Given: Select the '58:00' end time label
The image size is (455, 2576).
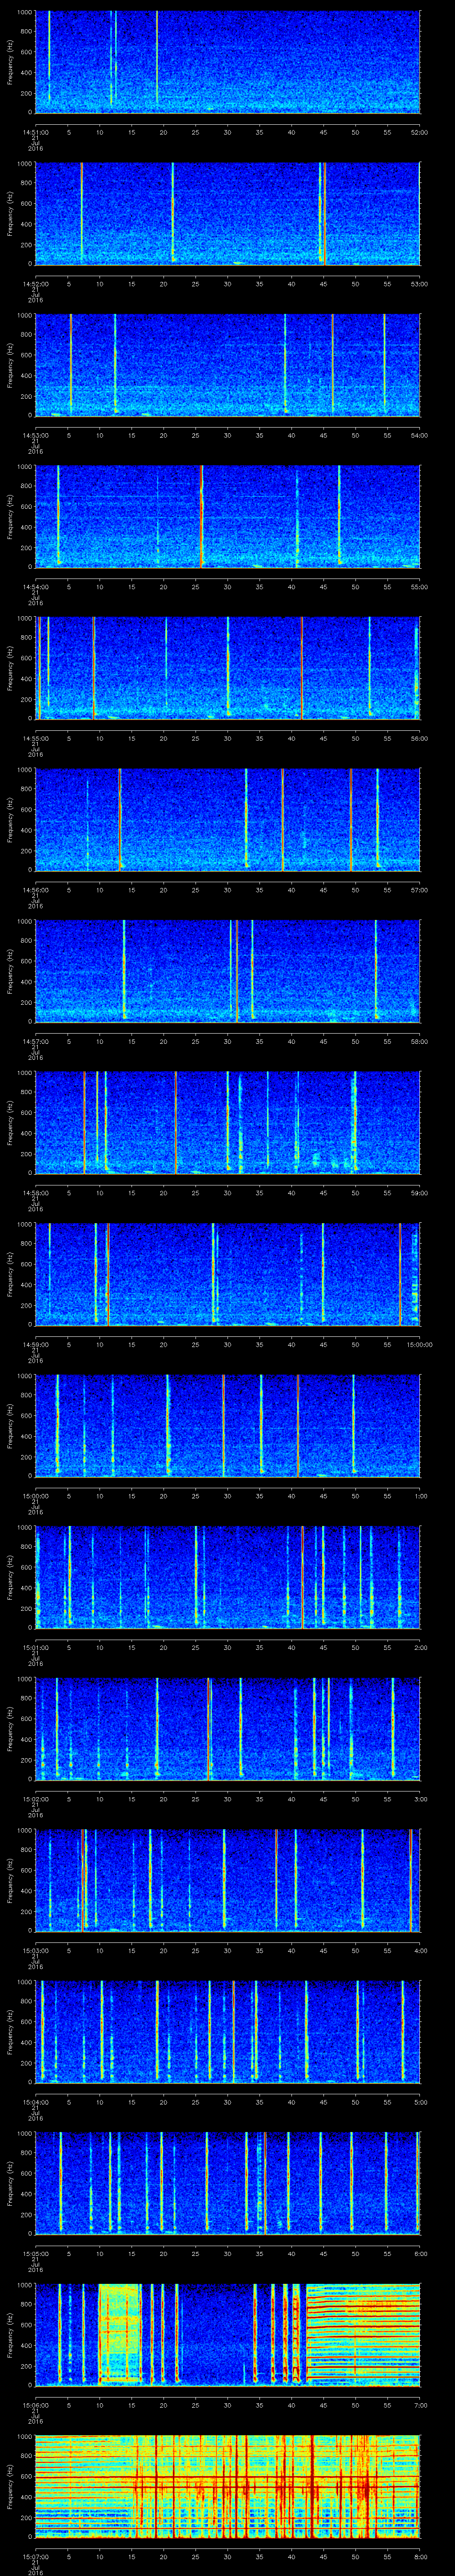Looking at the screenshot, I should point(420,1041).
